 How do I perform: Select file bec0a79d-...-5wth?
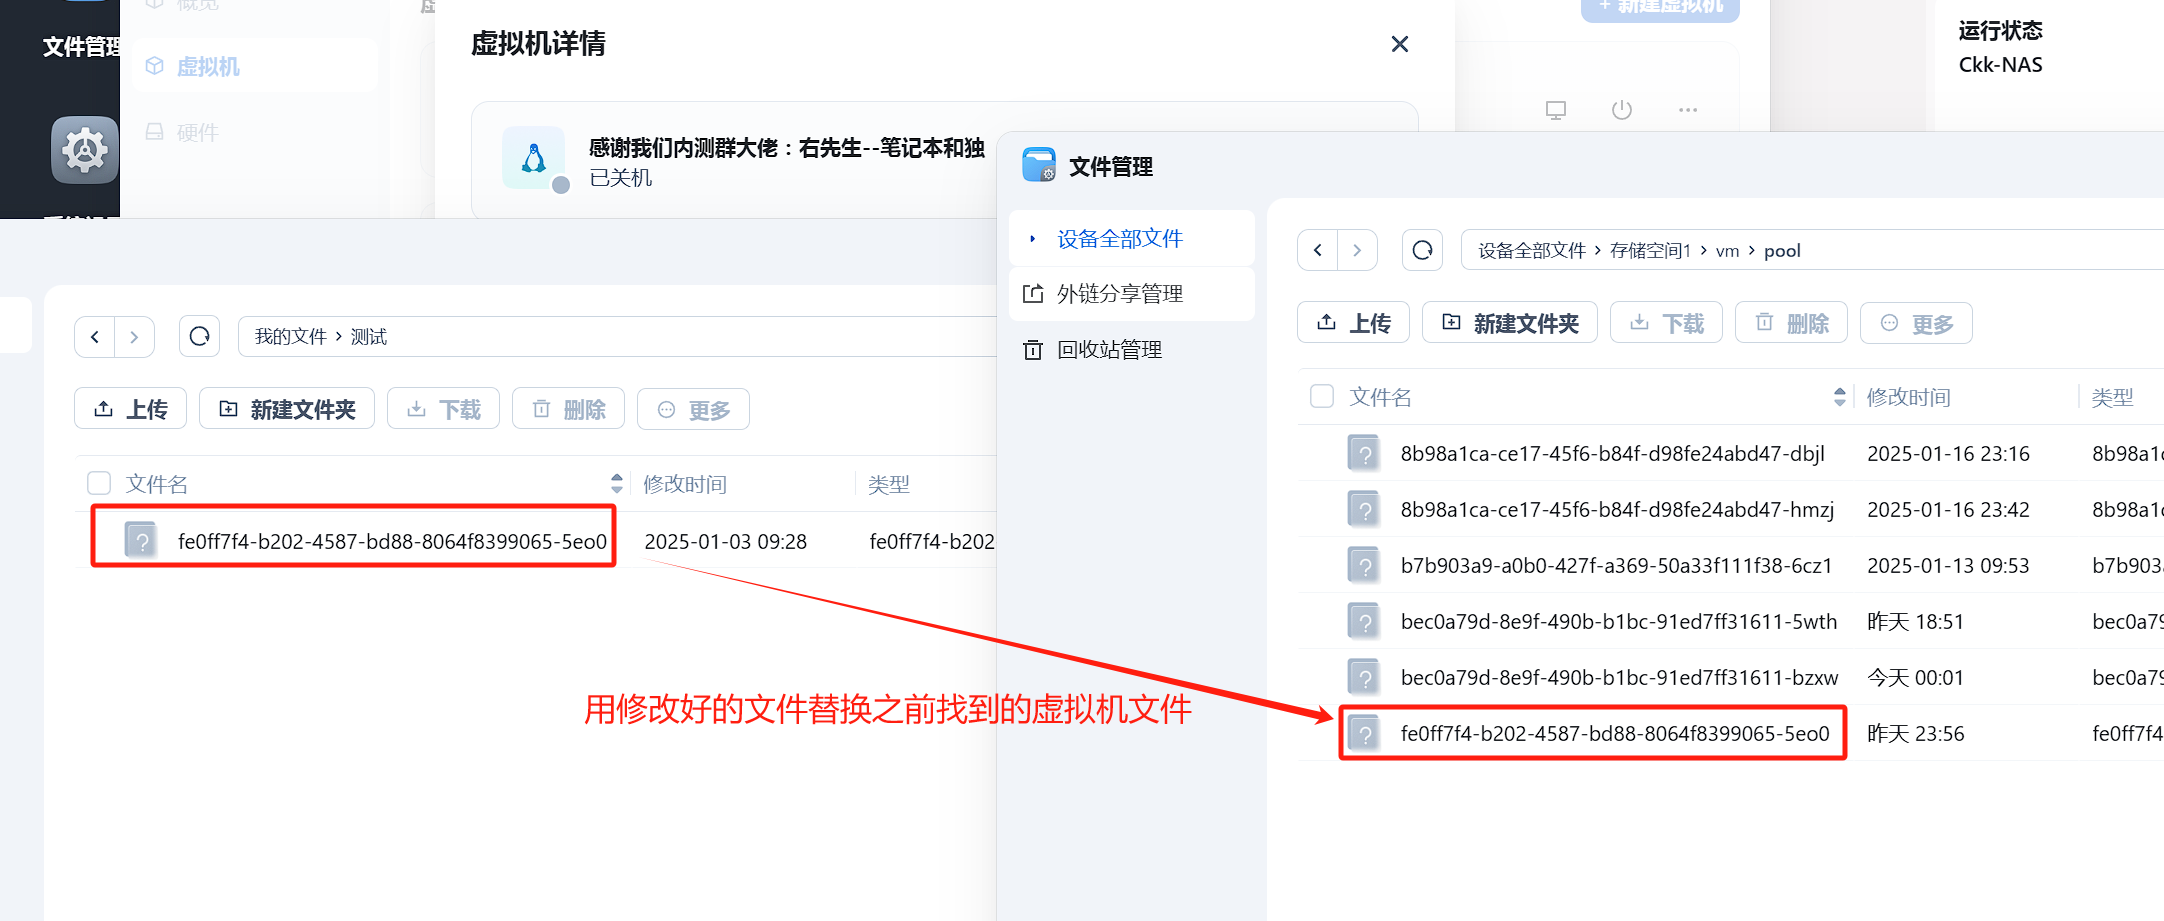1619,622
